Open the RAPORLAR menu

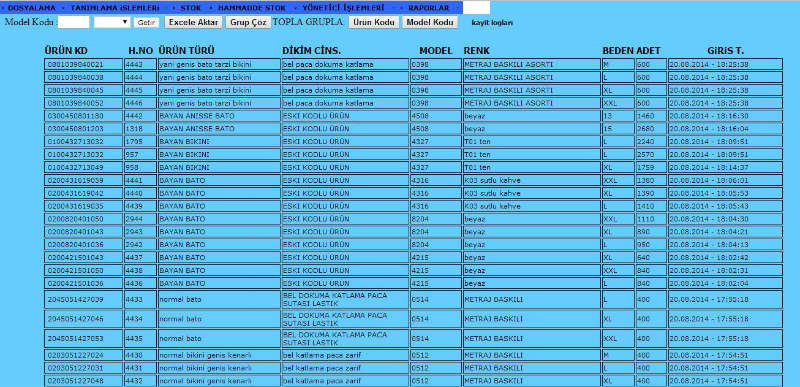pos(429,8)
